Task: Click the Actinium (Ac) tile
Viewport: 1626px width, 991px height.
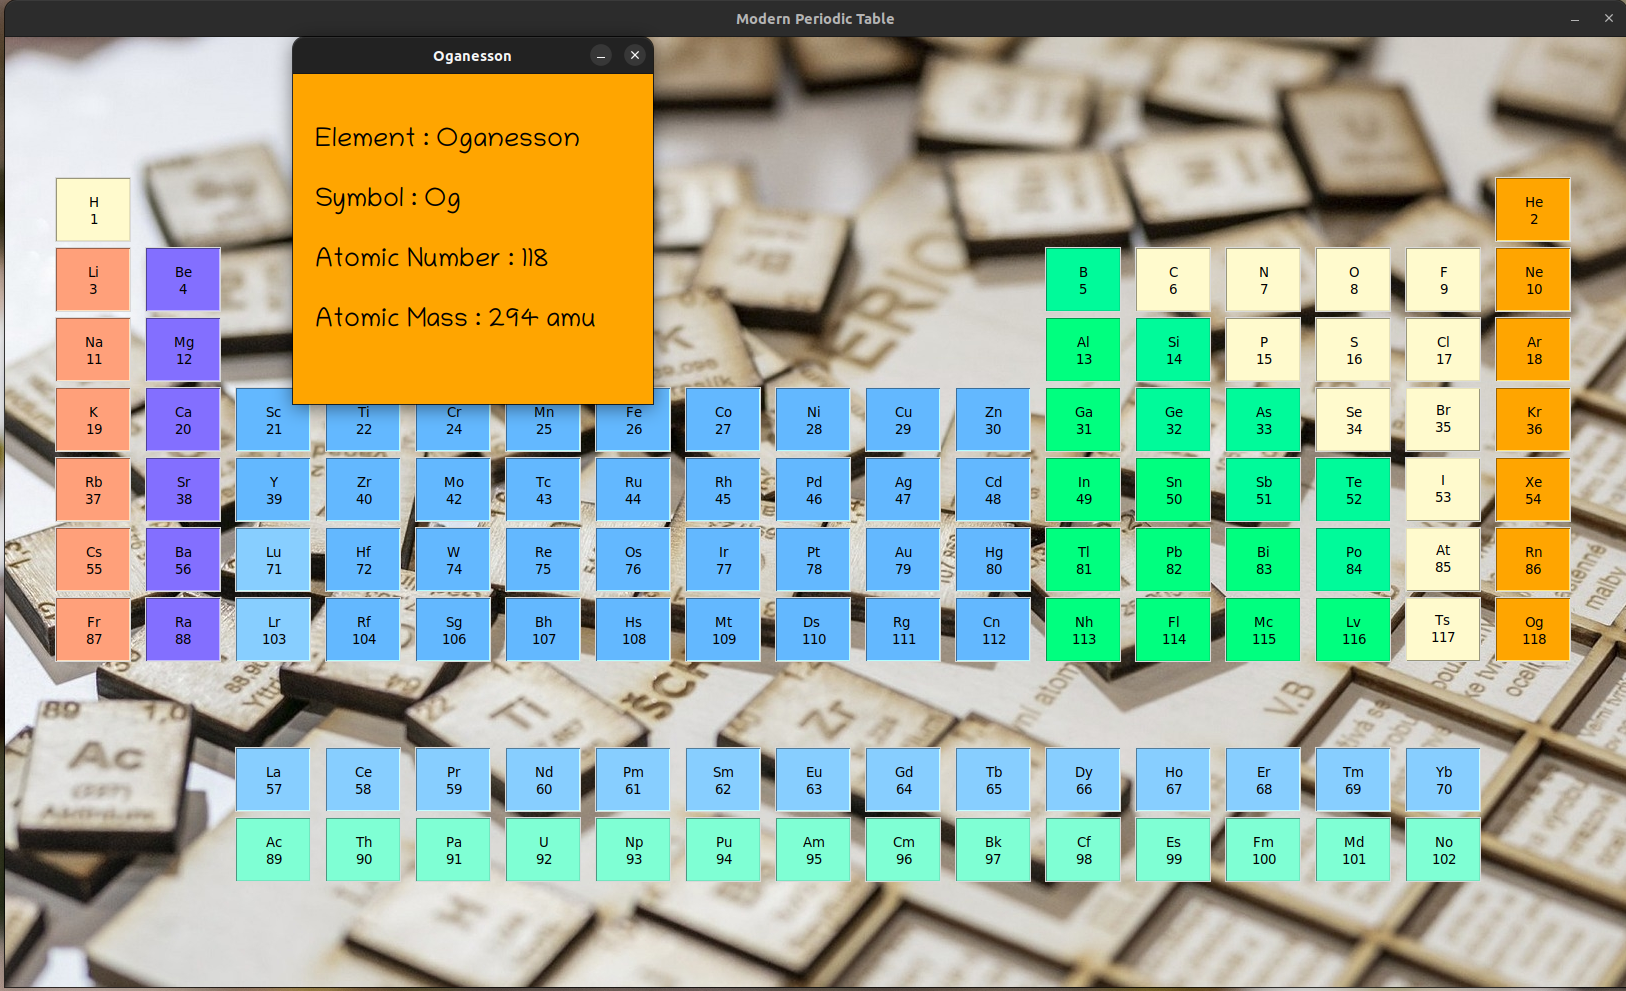Action: (273, 849)
